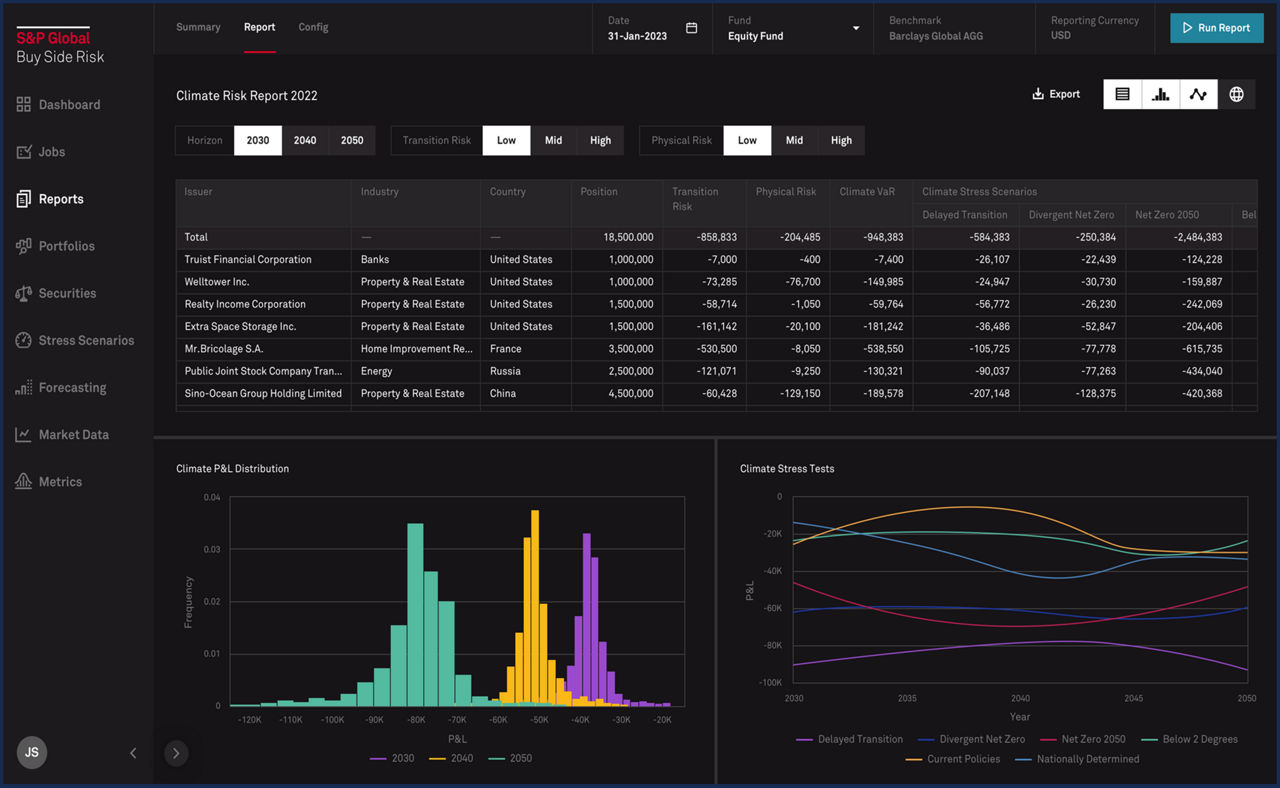Toggle Net Zero 2050 legend entry

[x=1082, y=739]
